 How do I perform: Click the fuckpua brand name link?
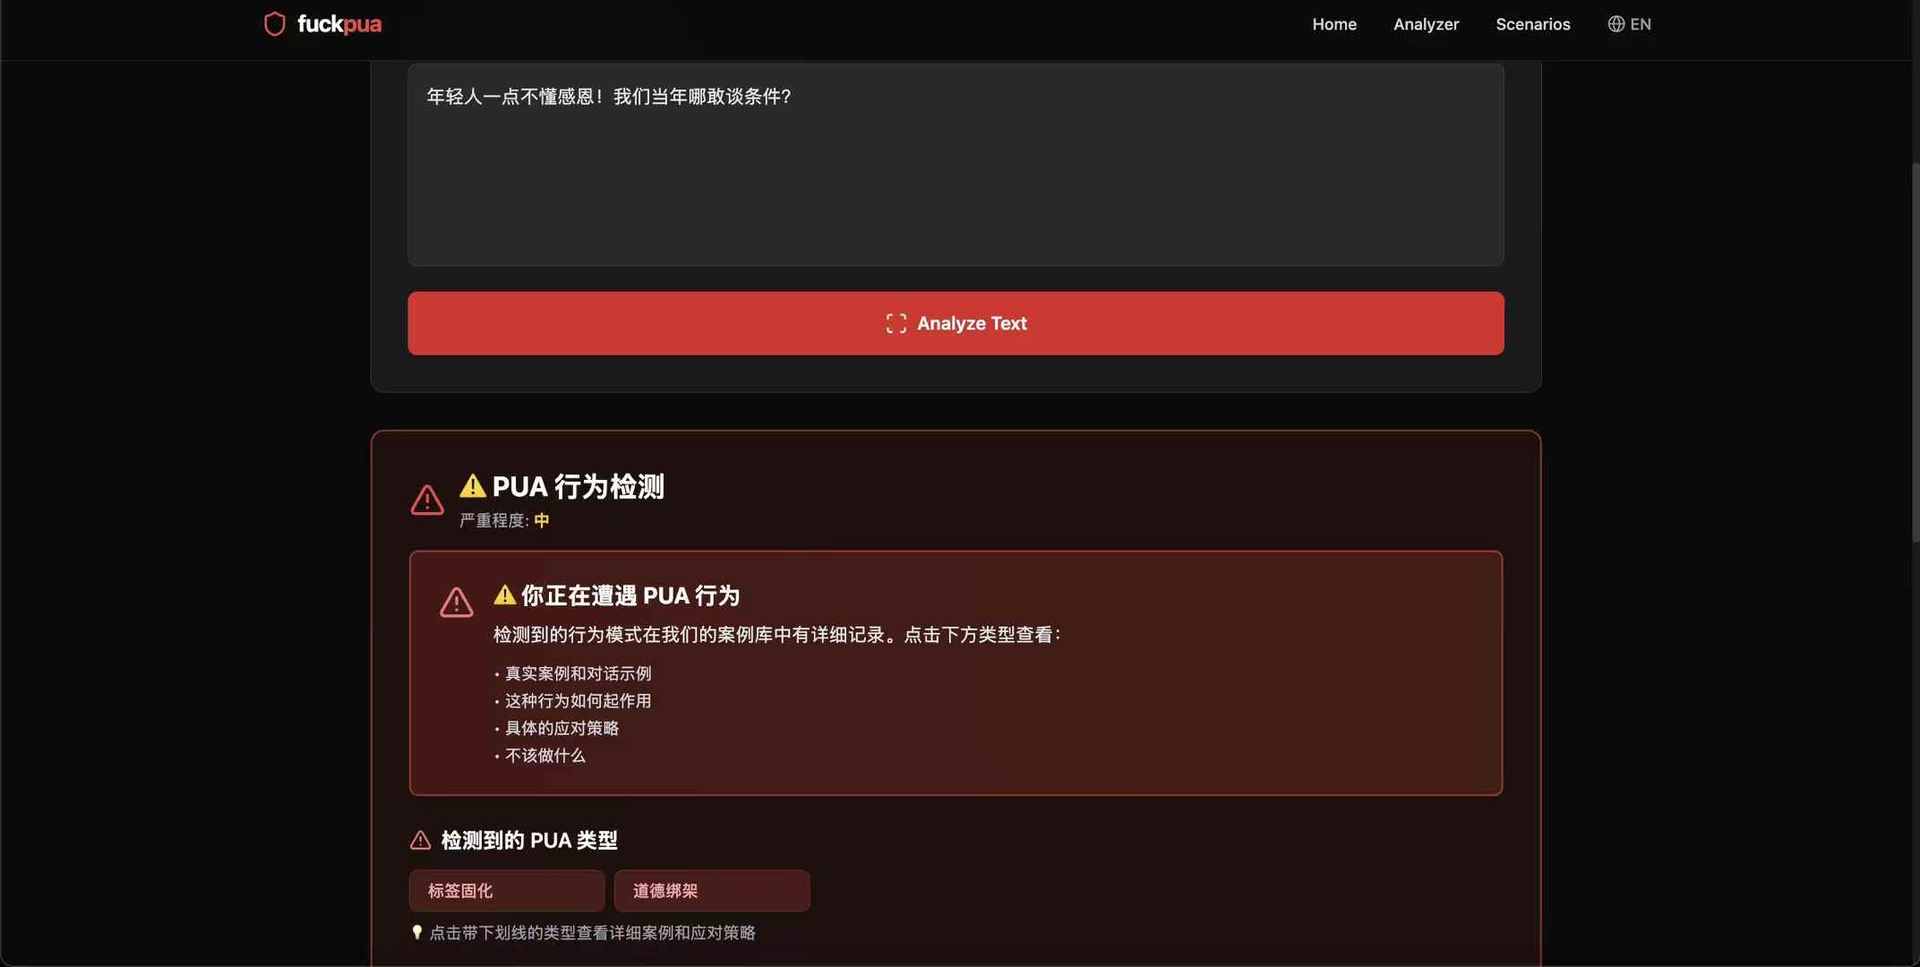click(339, 24)
